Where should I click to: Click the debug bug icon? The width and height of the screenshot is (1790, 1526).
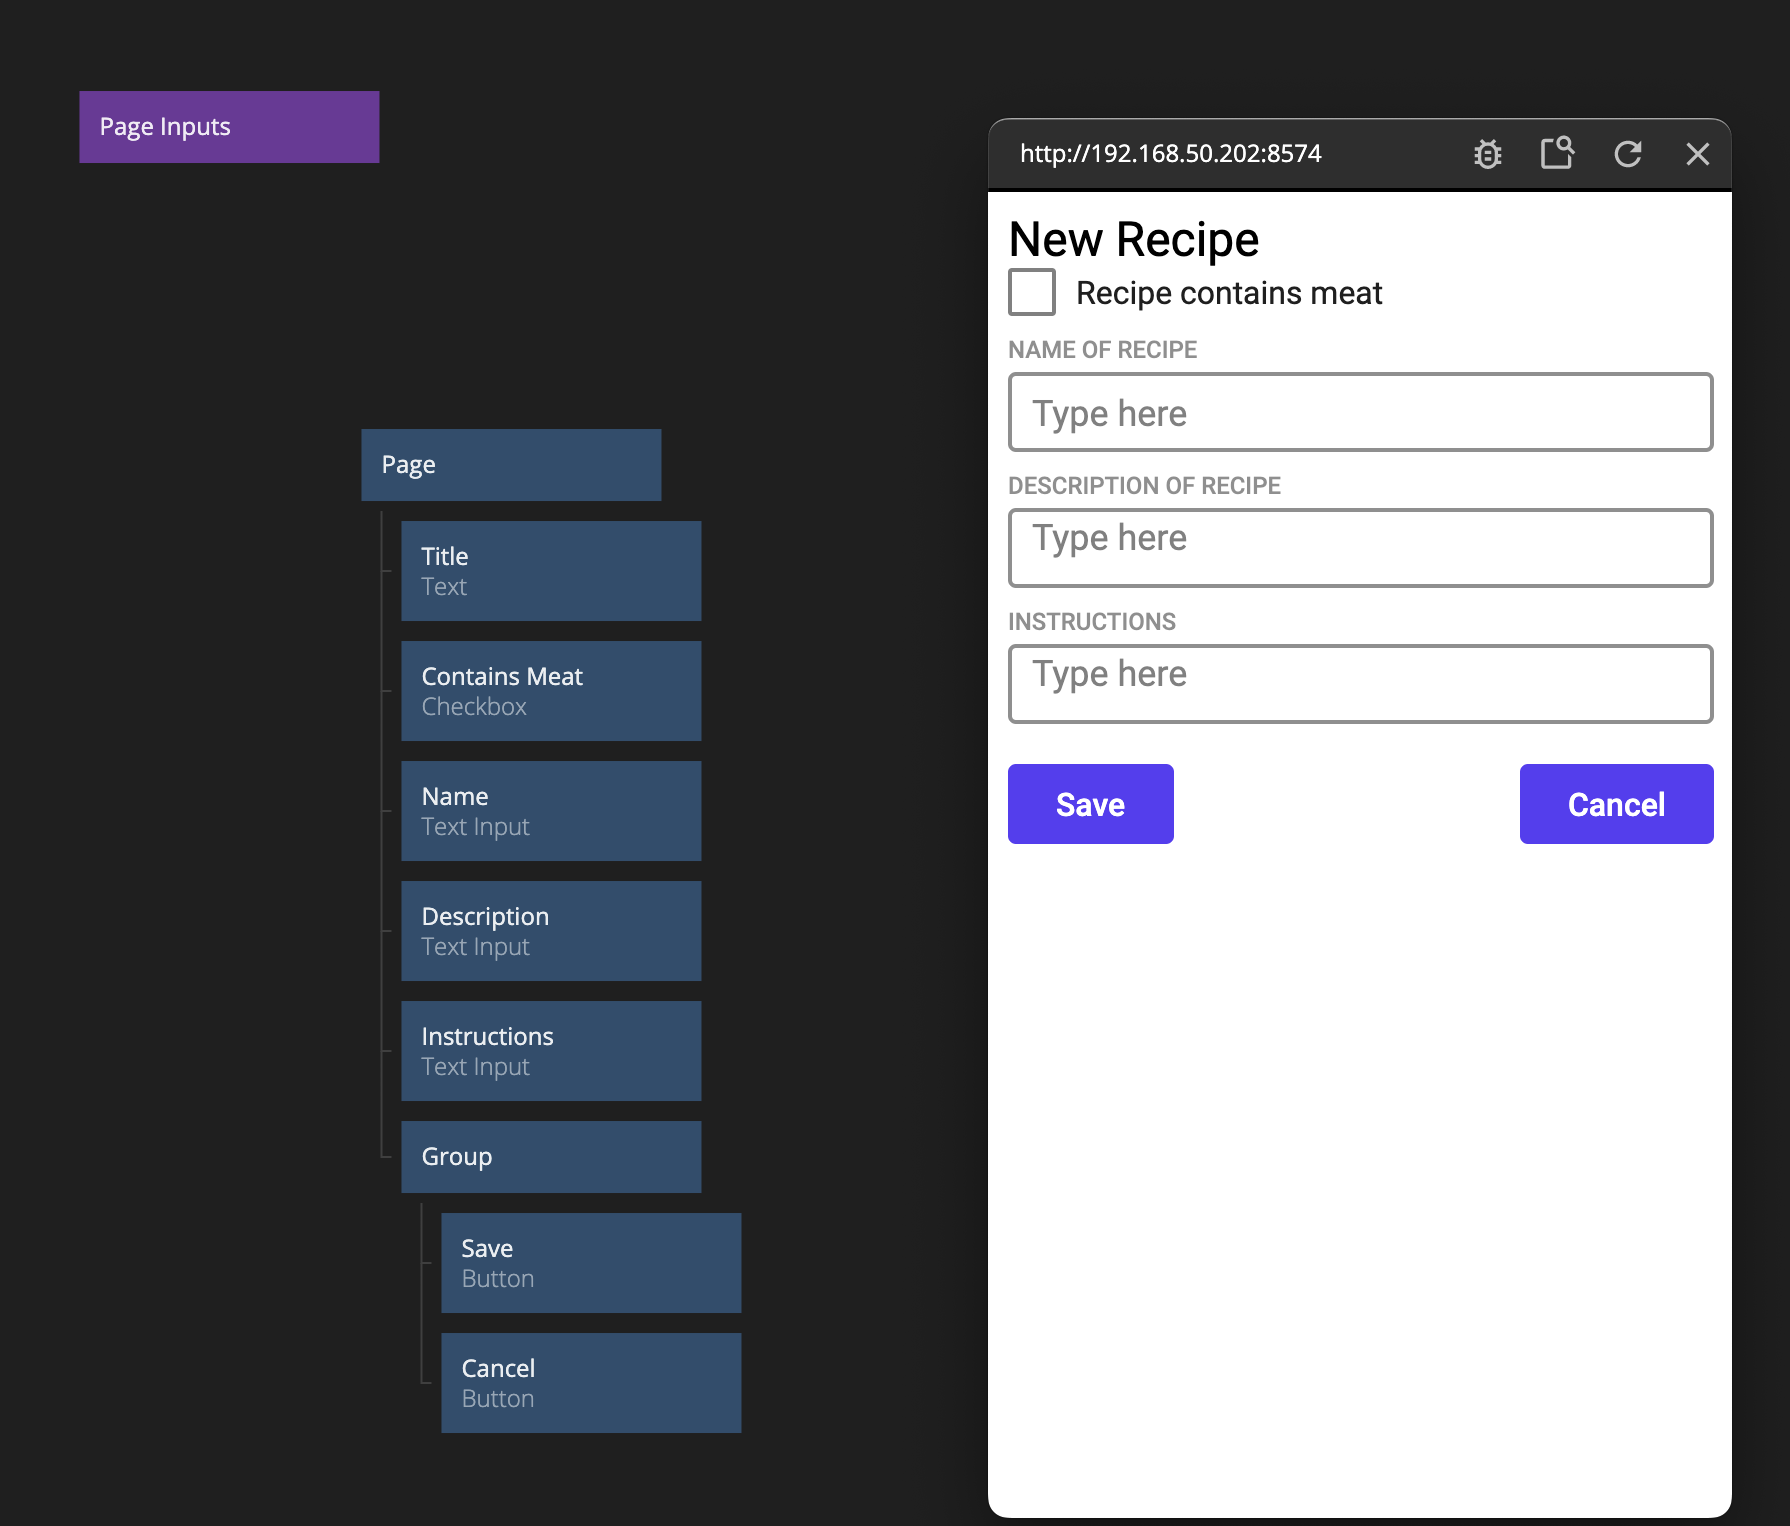[1487, 154]
